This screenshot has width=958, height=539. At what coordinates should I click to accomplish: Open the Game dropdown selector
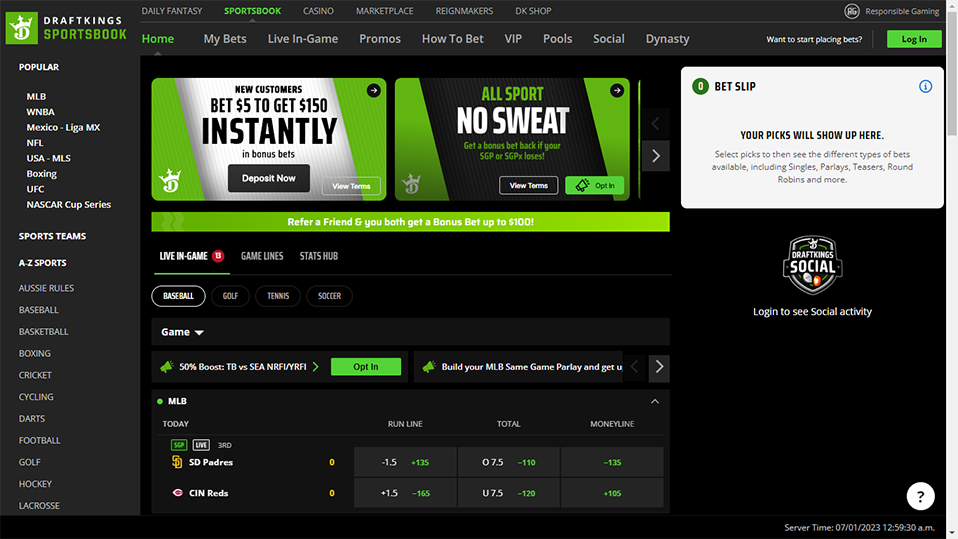tap(183, 332)
